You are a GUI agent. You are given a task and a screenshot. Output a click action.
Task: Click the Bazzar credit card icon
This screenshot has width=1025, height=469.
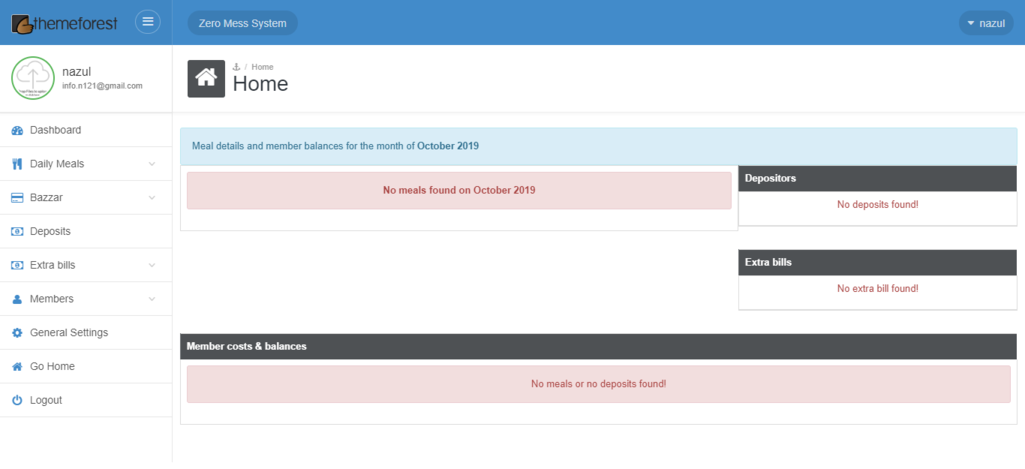point(17,198)
